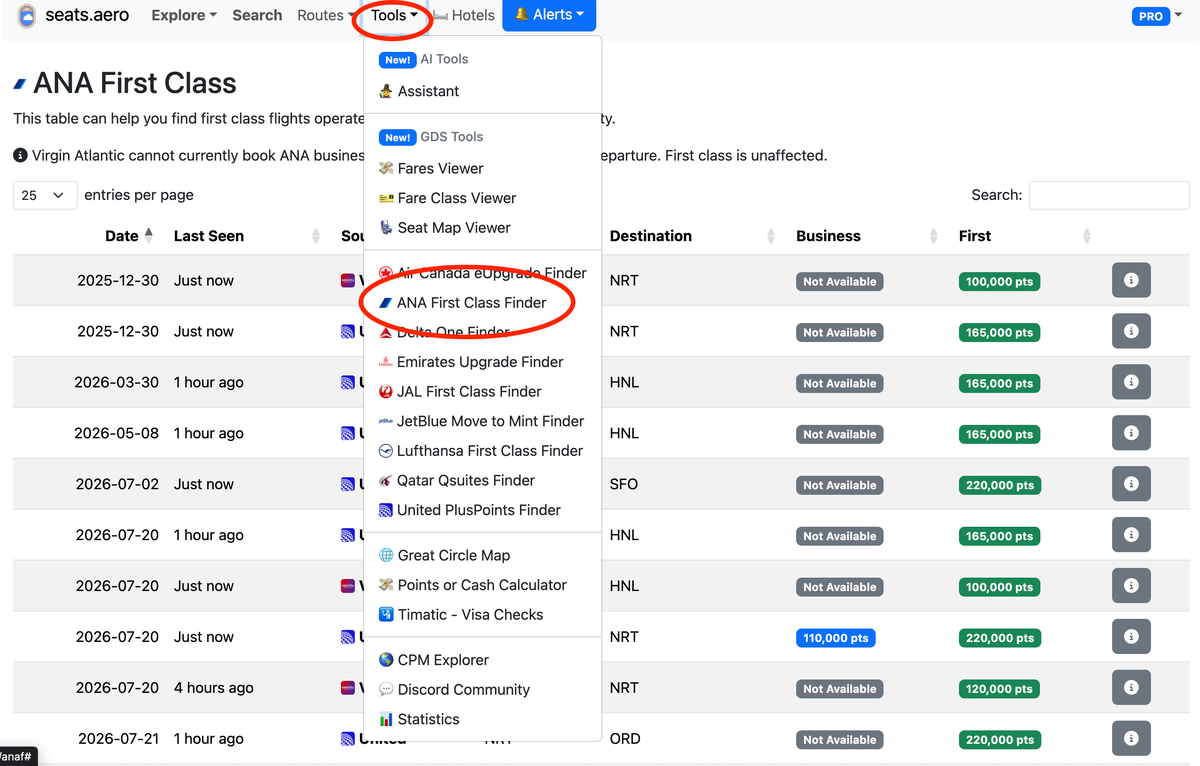Click the ANA First Class page heading
This screenshot has height=766, width=1200.
pos(135,83)
